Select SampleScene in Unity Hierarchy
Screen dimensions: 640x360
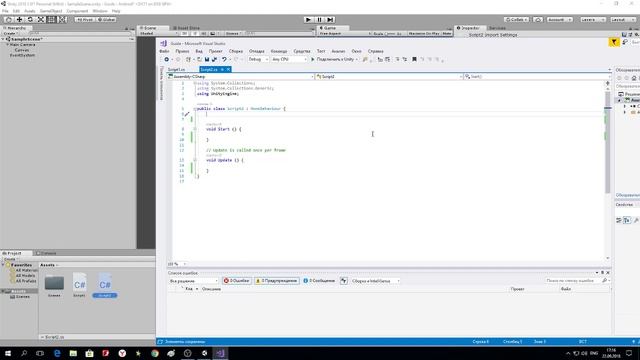(x=27, y=39)
